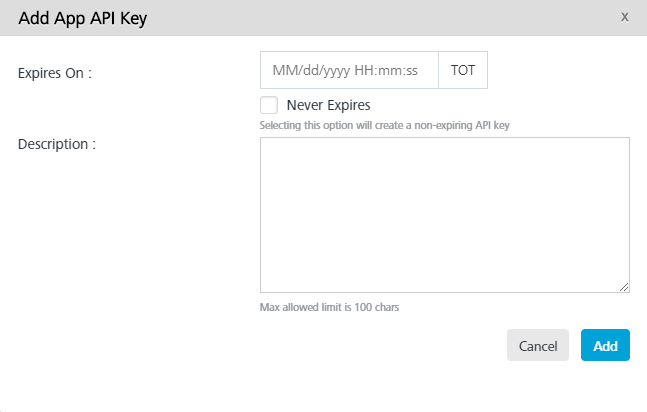Cancel adding the API key
This screenshot has height=412, width=647.
pos(538,345)
